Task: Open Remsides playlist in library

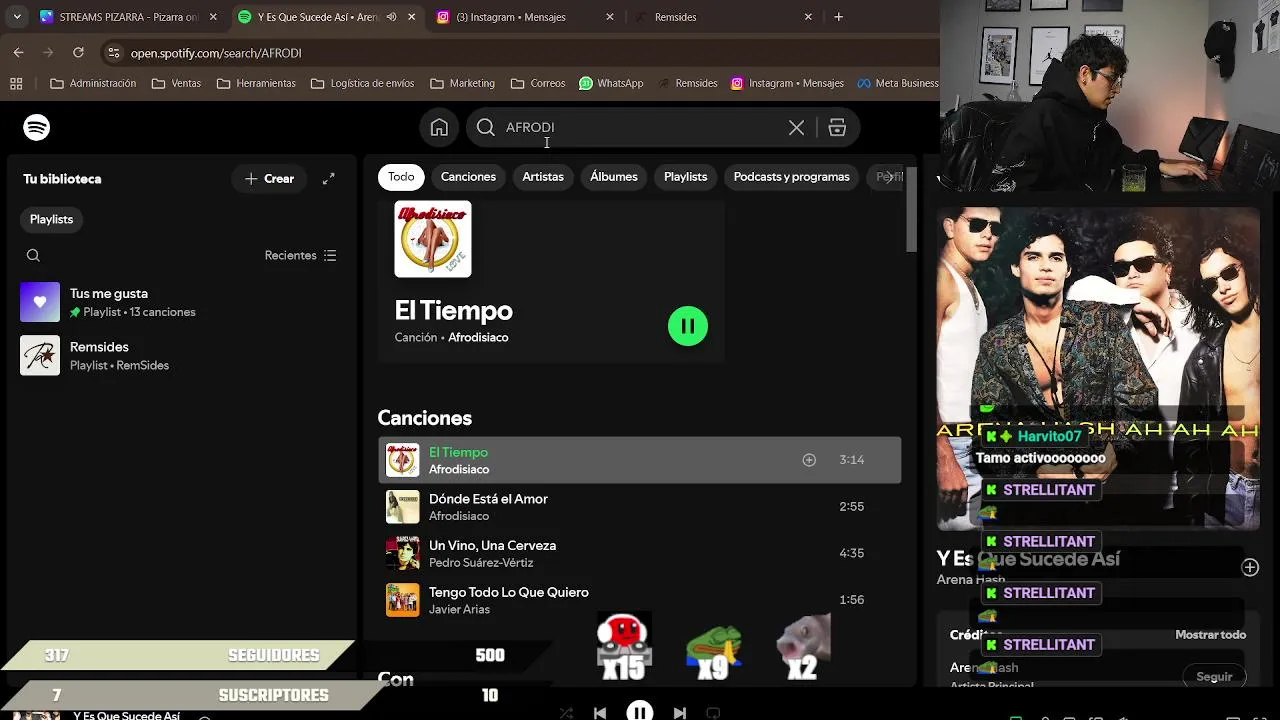Action: pos(180,355)
